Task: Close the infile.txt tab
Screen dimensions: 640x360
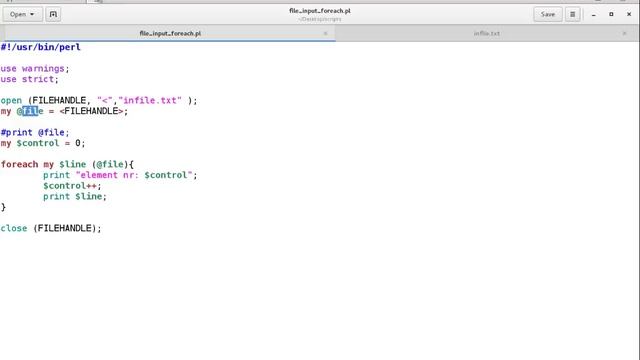Action: [x=624, y=33]
